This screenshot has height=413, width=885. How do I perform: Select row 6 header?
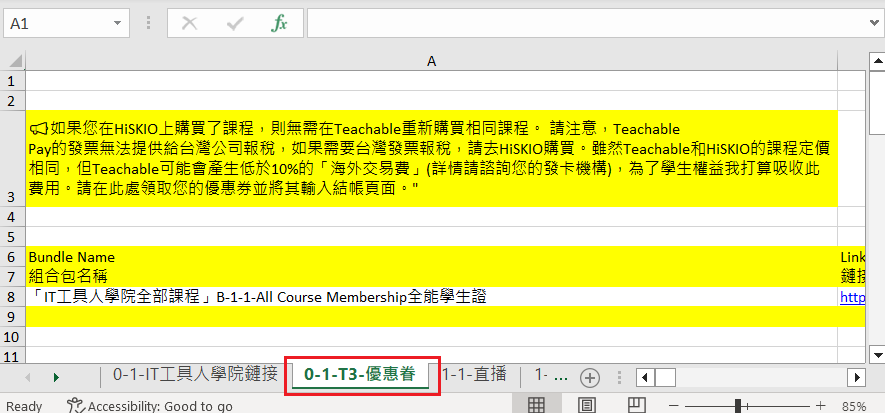tap(12, 257)
